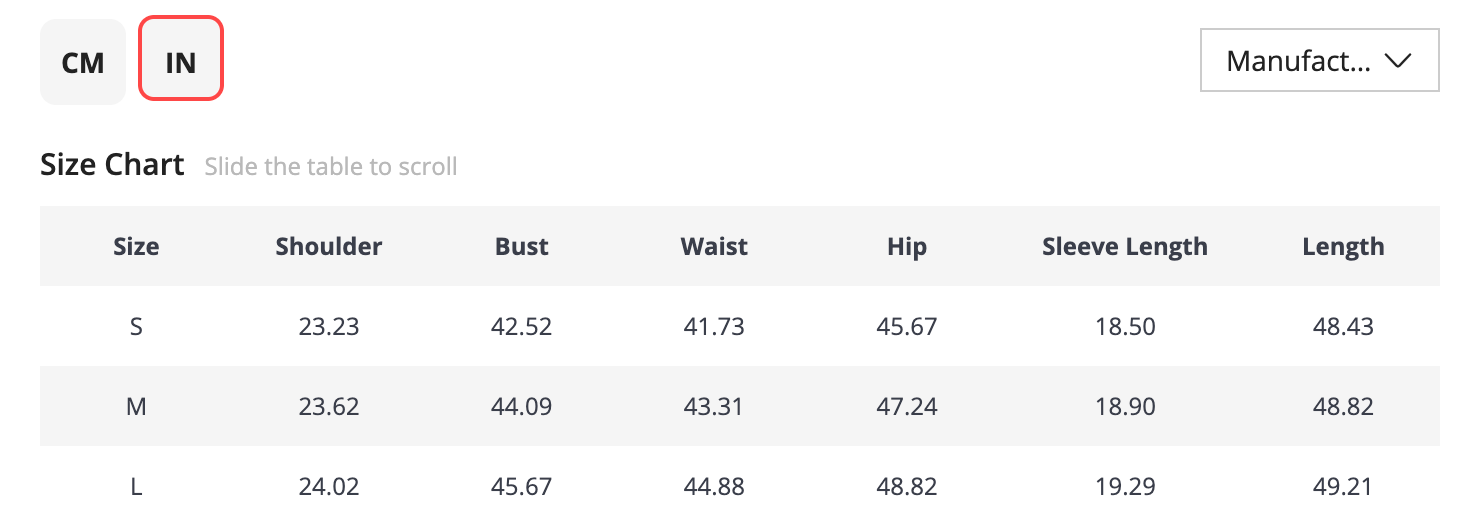Click the M sleeve length value 18.90

tap(1125, 406)
